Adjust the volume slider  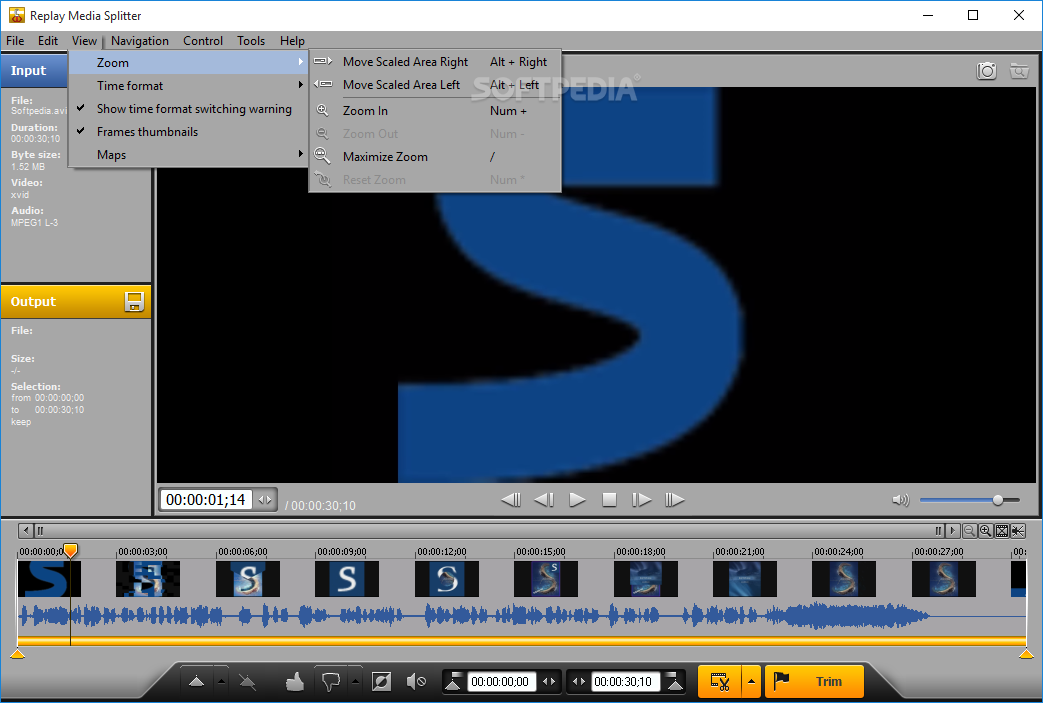point(970,499)
